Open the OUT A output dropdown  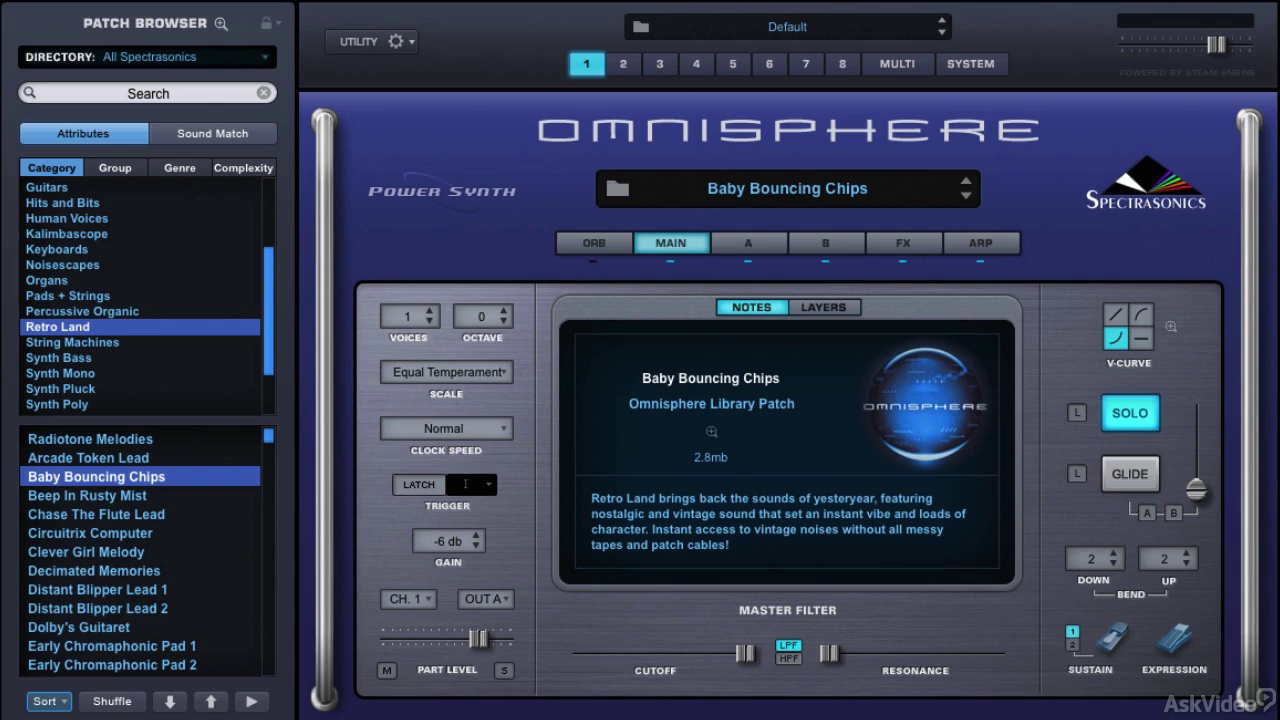tap(486, 599)
